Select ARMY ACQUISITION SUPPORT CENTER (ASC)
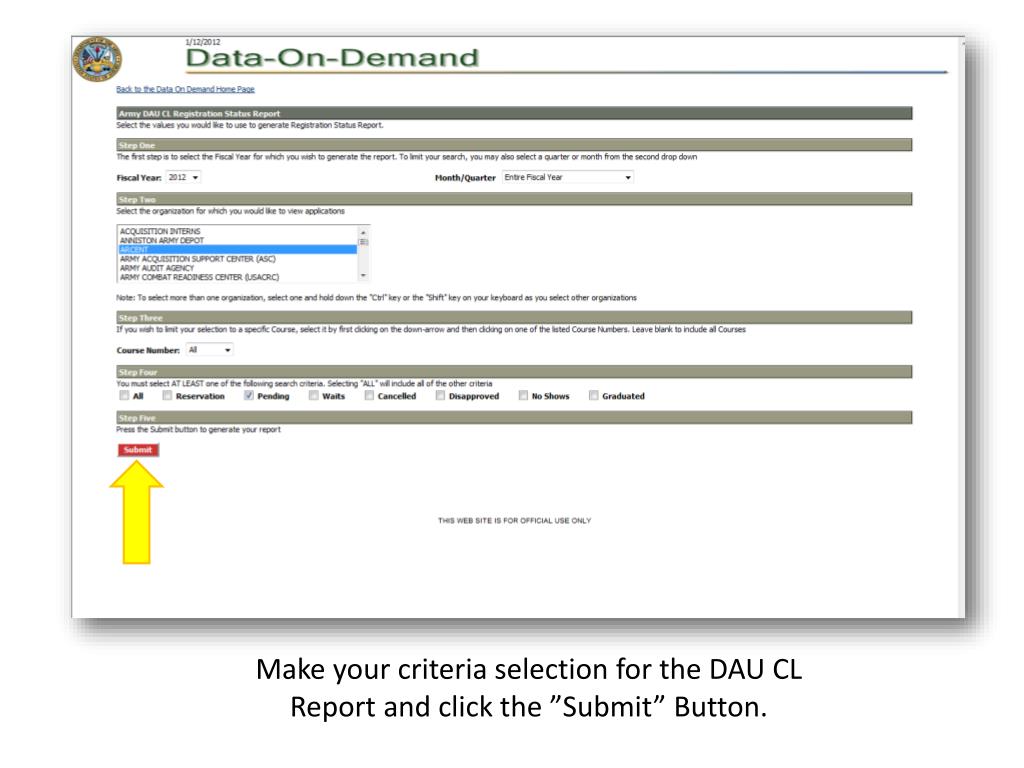 238,259
